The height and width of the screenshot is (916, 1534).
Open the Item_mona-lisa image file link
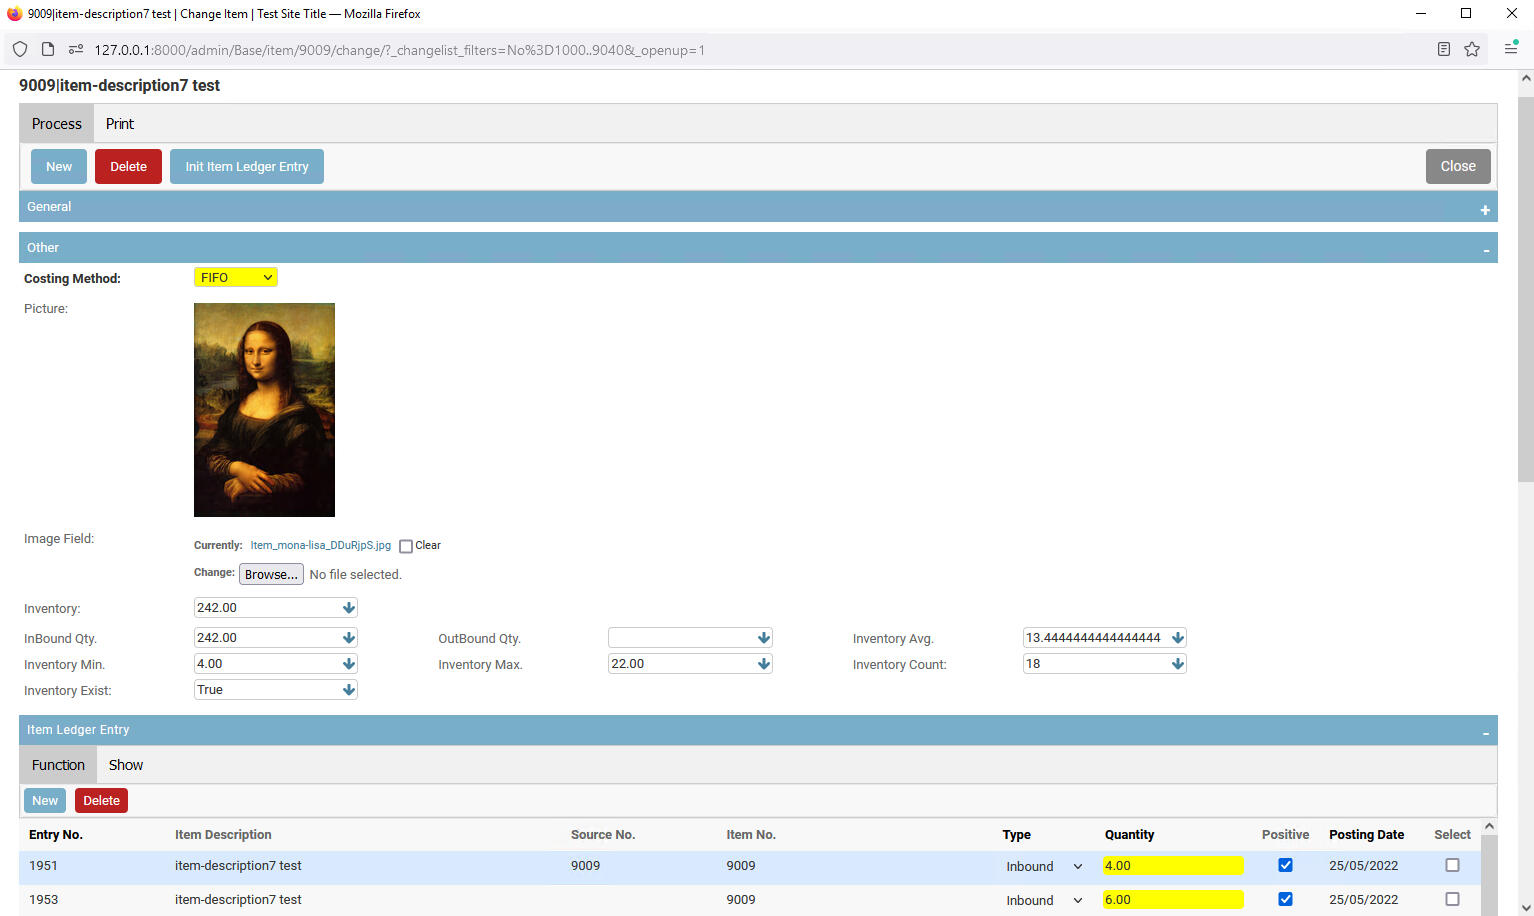320,546
